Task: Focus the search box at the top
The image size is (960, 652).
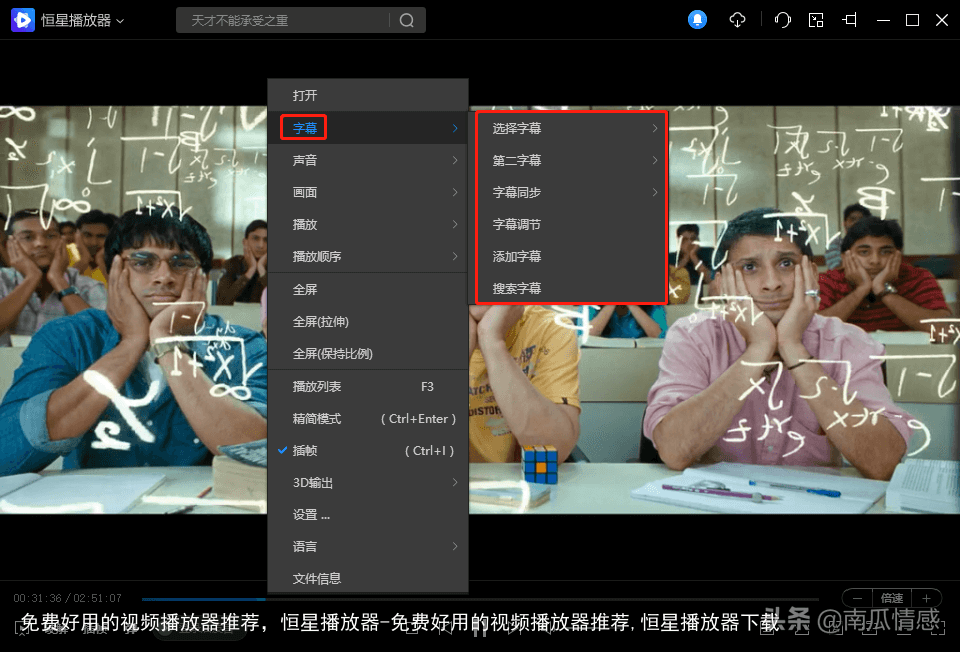Action: coord(285,20)
